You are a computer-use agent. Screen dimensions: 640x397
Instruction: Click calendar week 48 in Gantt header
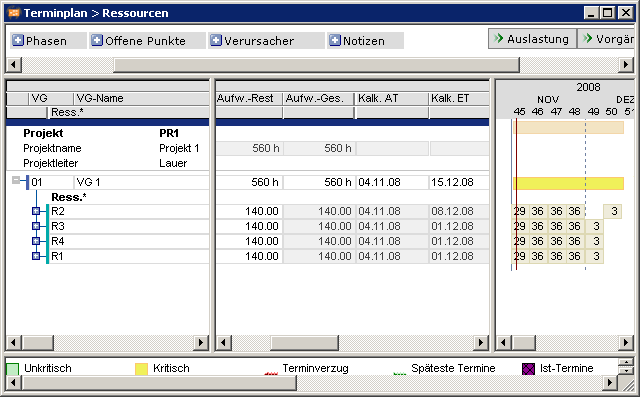point(574,112)
